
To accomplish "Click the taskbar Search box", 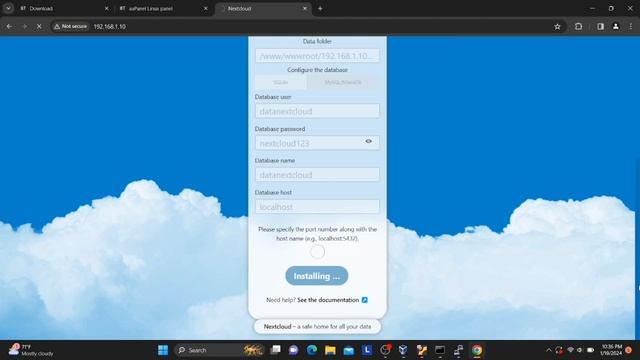I will 220,350.
